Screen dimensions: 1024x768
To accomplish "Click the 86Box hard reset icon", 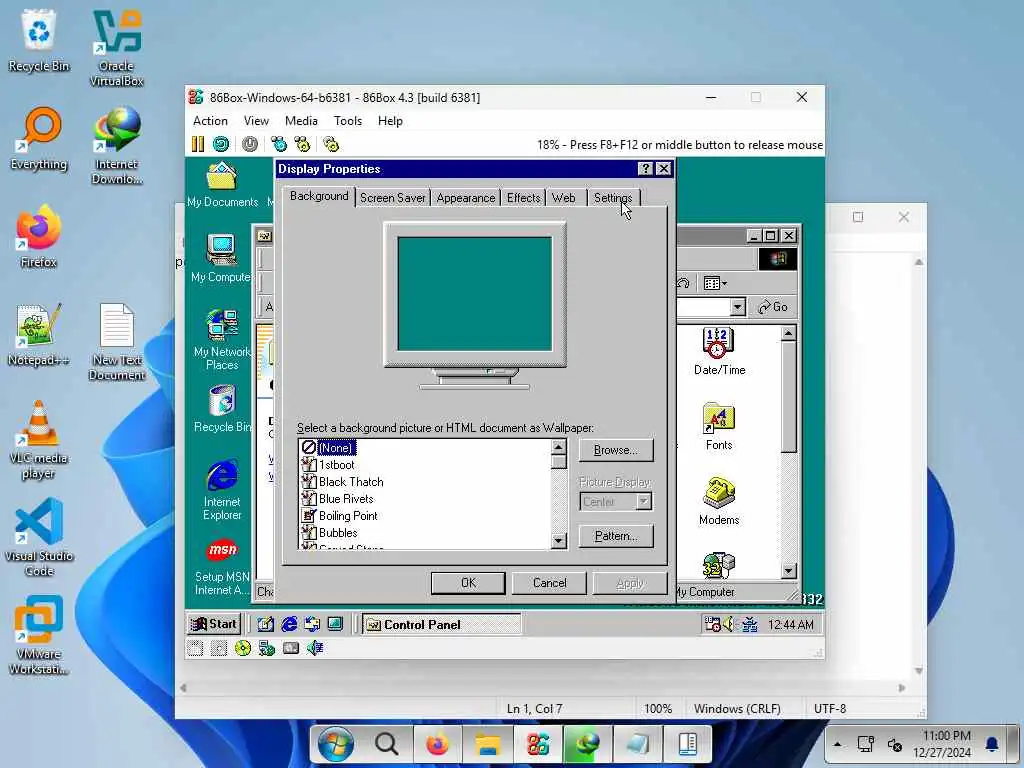I will pyautogui.click(x=221, y=144).
